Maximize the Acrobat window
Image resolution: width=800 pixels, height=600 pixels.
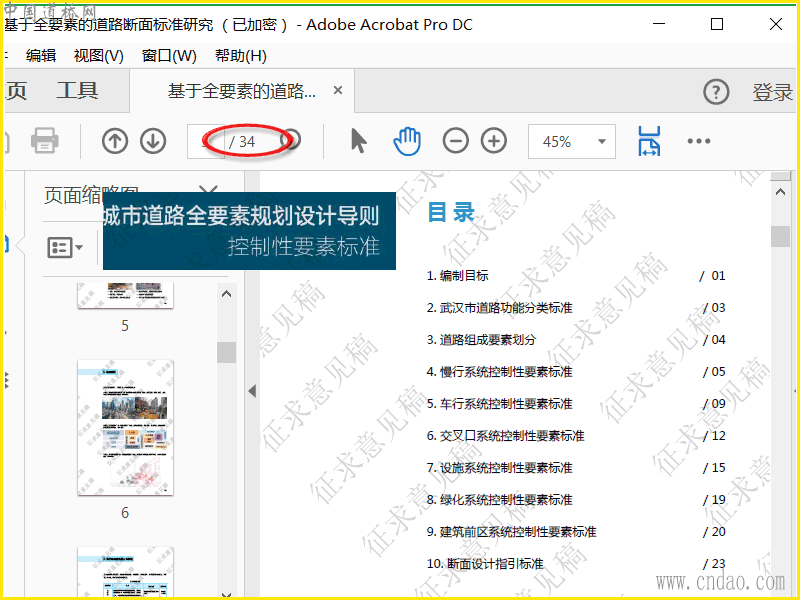(x=717, y=24)
